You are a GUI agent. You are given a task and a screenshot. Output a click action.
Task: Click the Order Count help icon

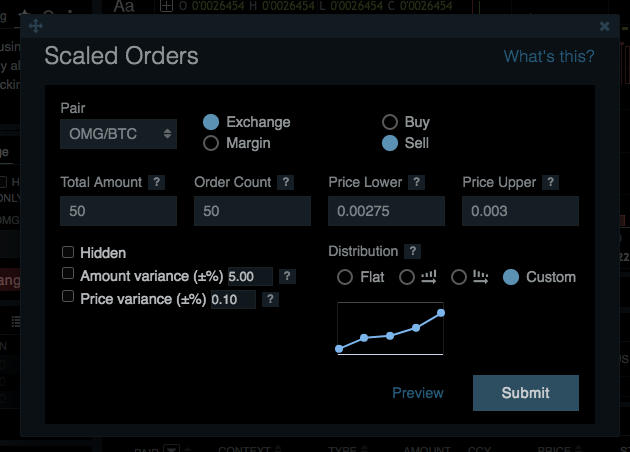286,182
